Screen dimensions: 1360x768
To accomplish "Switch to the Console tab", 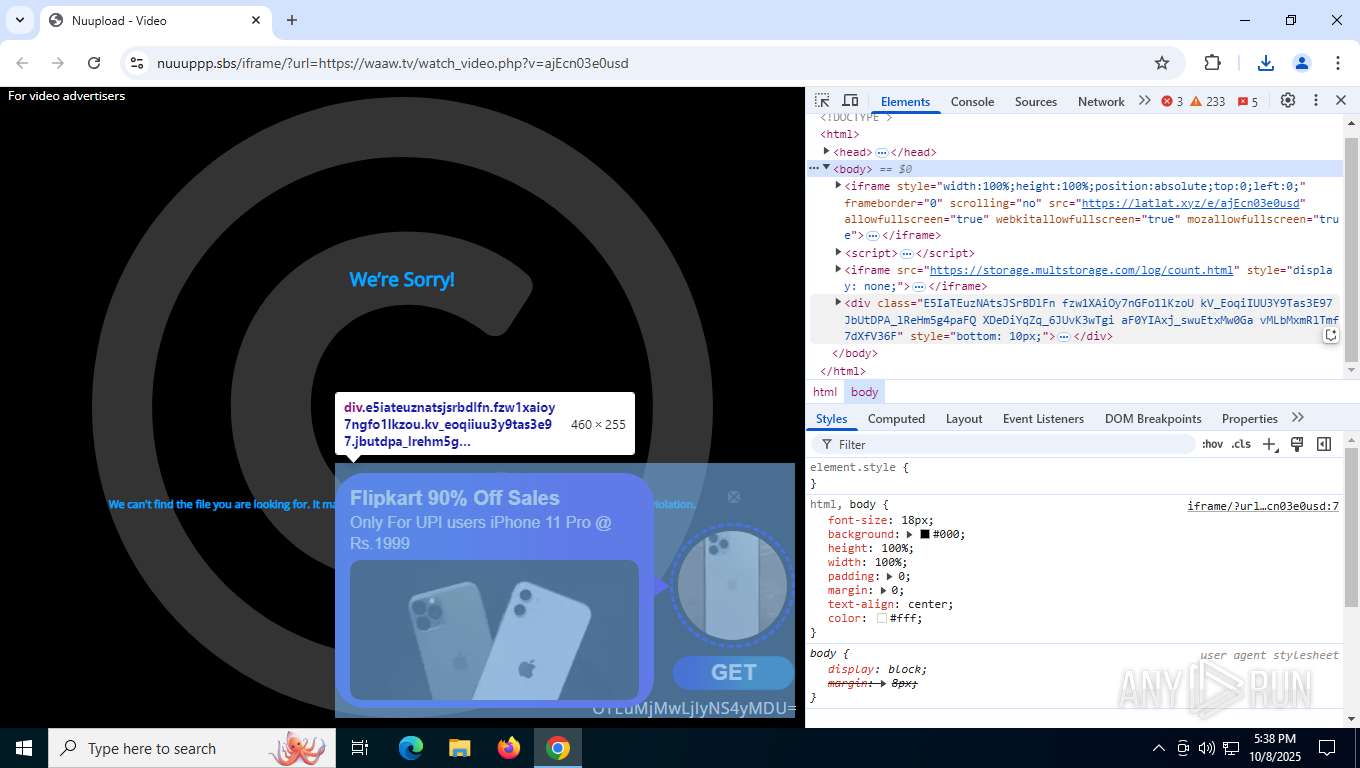I will click(x=972, y=101).
